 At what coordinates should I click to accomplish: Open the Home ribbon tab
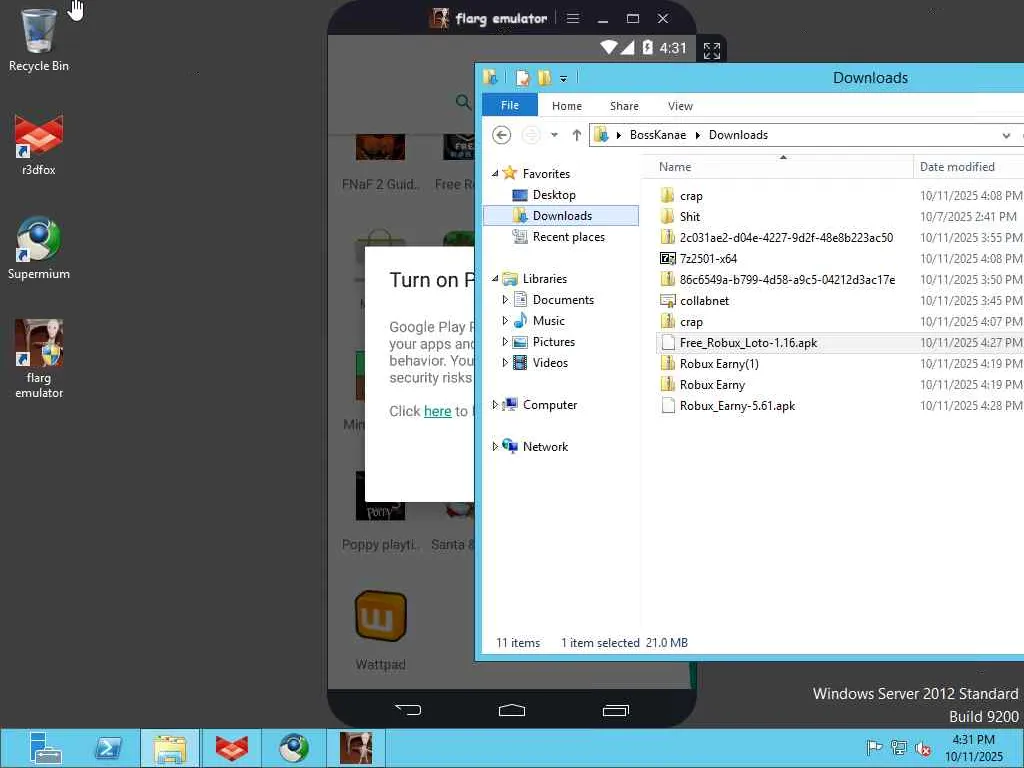click(x=566, y=106)
